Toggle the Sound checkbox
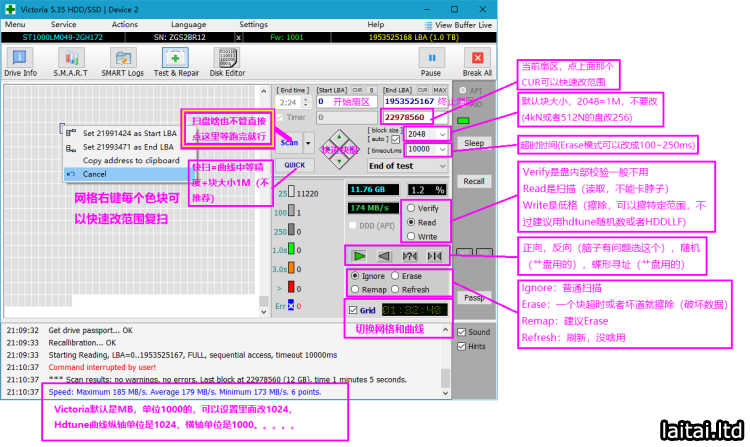This screenshot has height=447, width=750. [x=461, y=332]
